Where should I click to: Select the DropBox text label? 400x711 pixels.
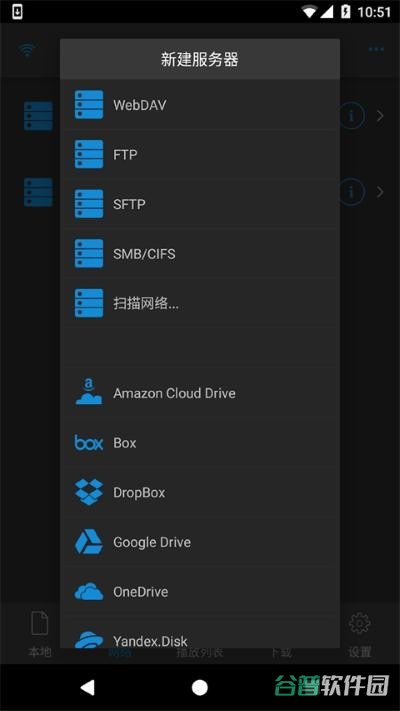point(139,492)
